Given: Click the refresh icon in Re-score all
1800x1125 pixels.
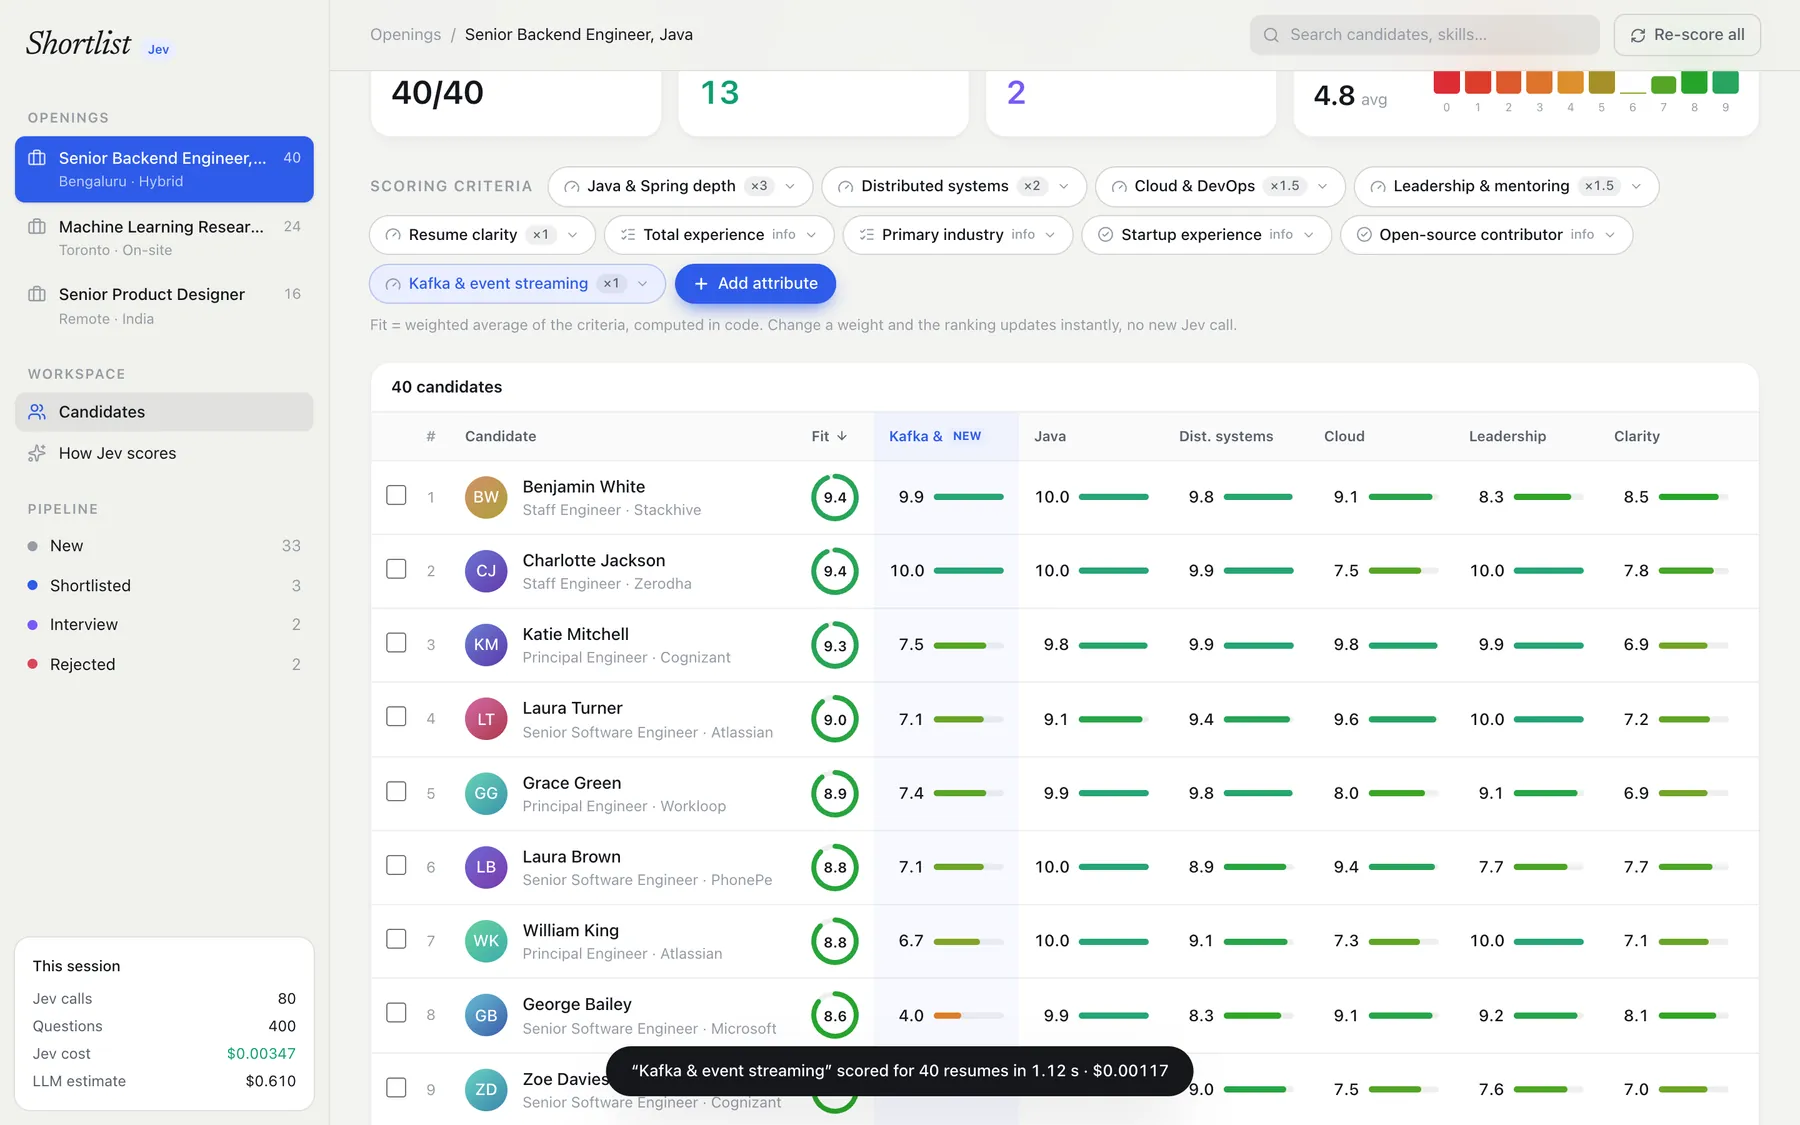Looking at the screenshot, I should click(1638, 35).
